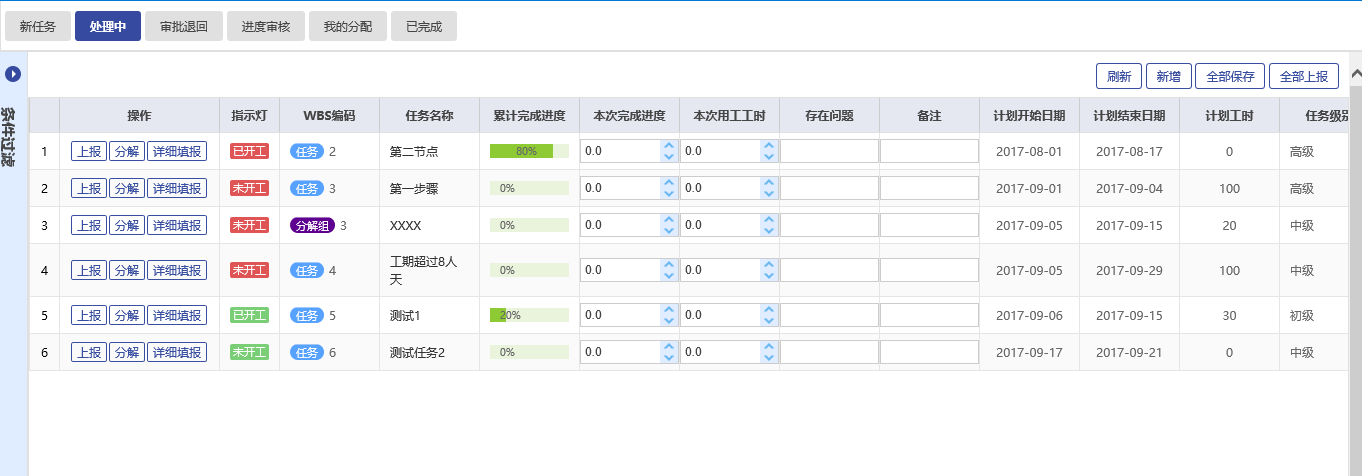Decrease 本次用工工时 for row 2 with down arrow
The width and height of the screenshot is (1362, 476).
768,193
